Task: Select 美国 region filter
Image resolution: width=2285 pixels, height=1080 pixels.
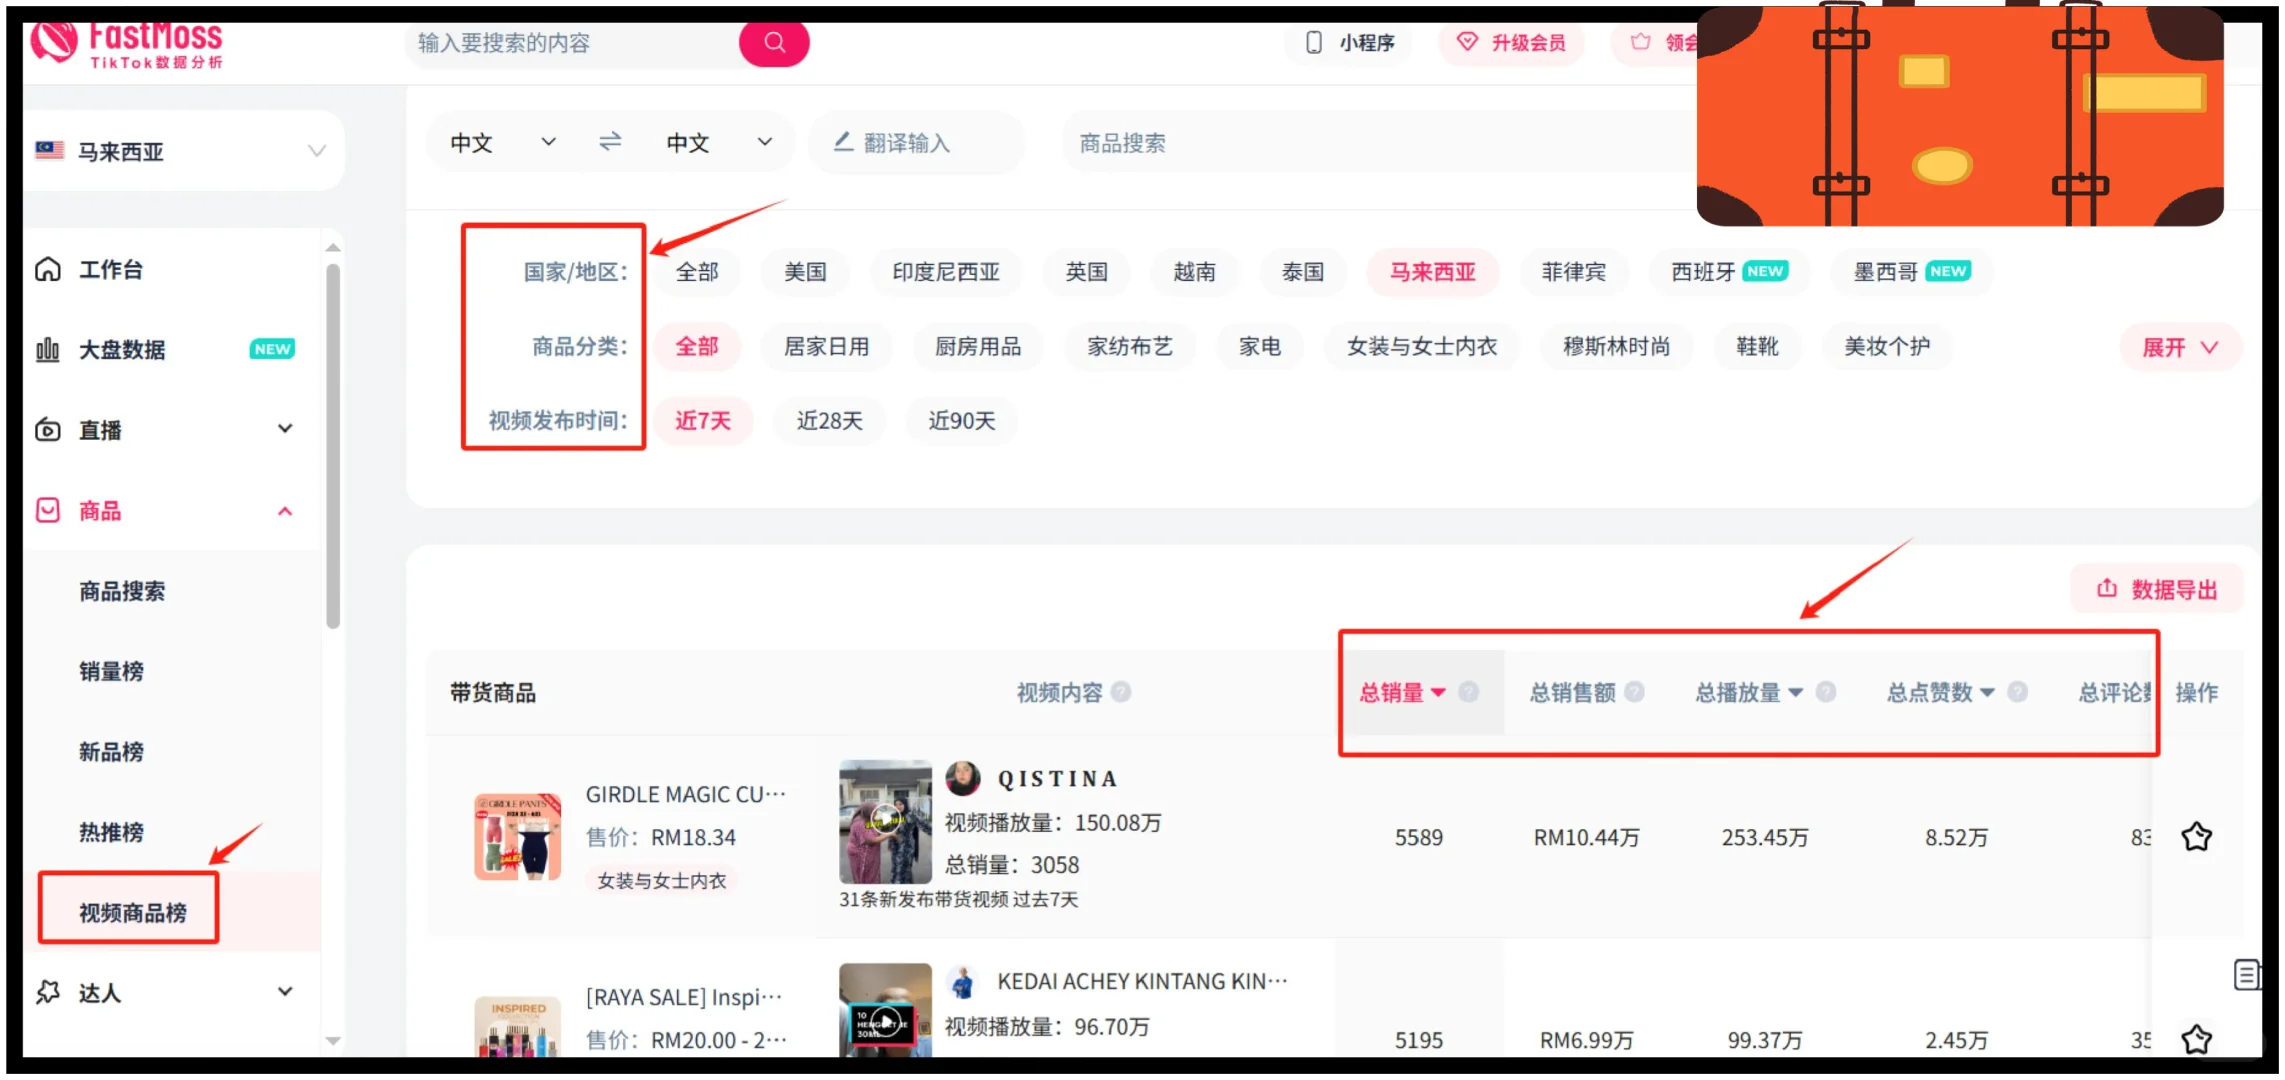Action: [x=805, y=272]
